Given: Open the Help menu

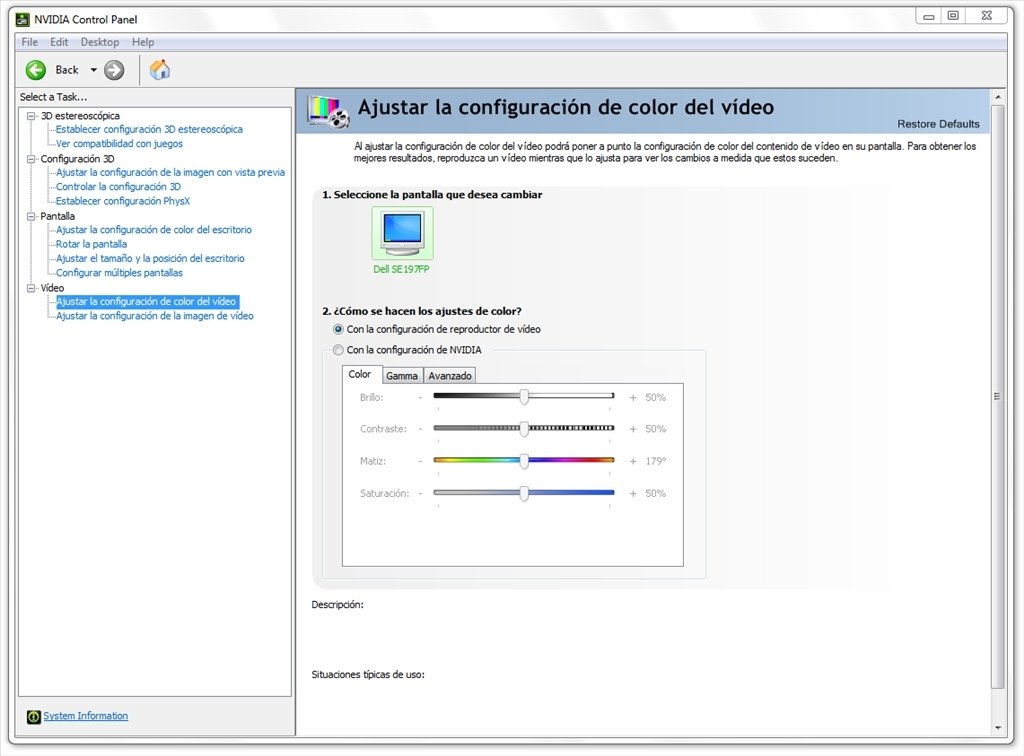Looking at the screenshot, I should (143, 42).
